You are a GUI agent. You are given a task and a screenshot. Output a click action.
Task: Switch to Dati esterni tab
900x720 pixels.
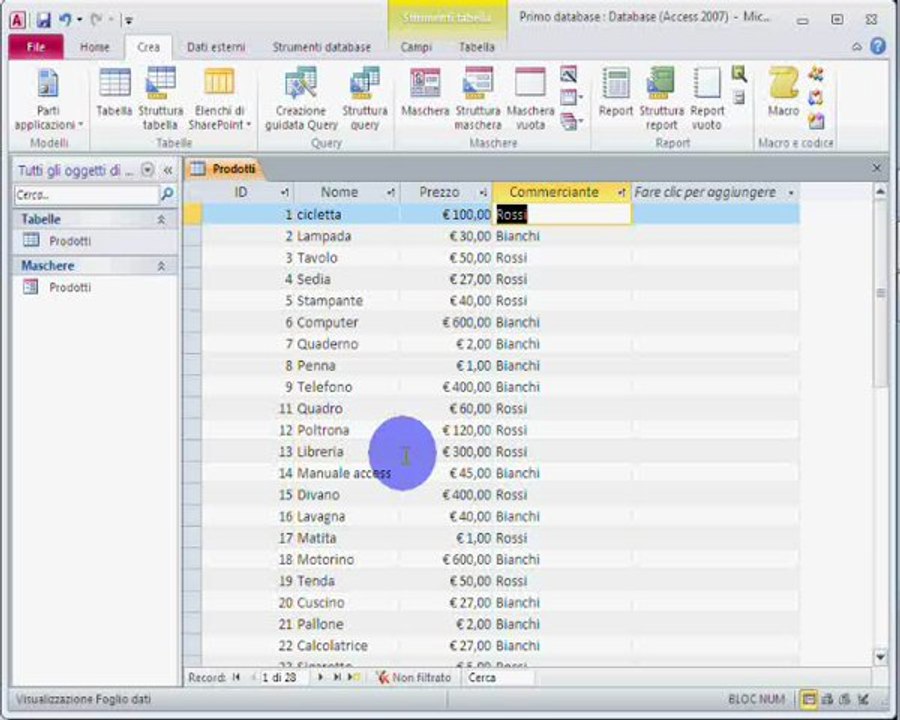pyautogui.click(x=216, y=47)
